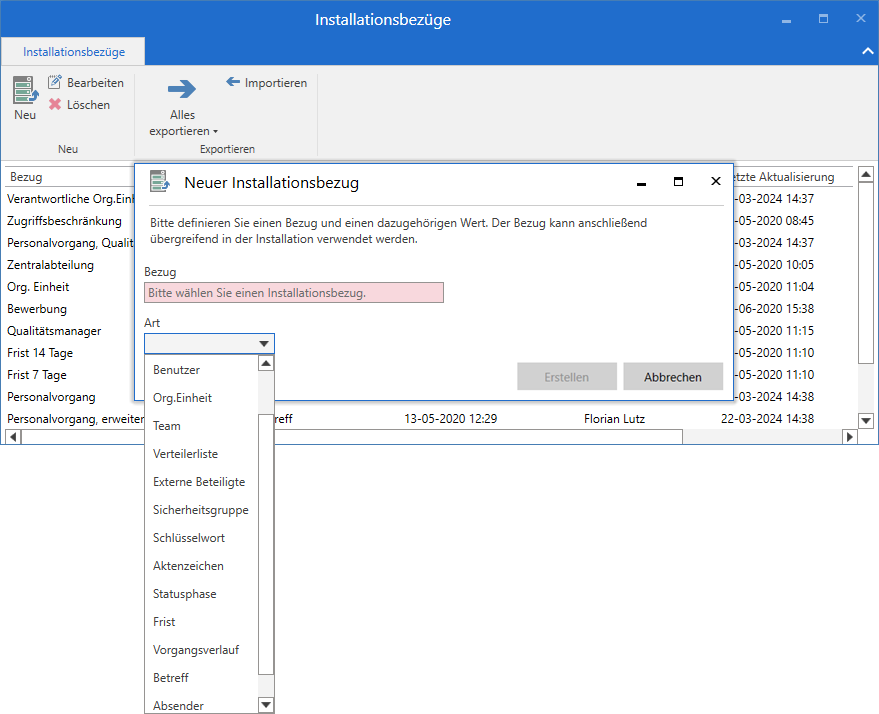This screenshot has height=714, width=879.
Task: Expand the Alles exportieren dropdown arrow
Action: 215,132
